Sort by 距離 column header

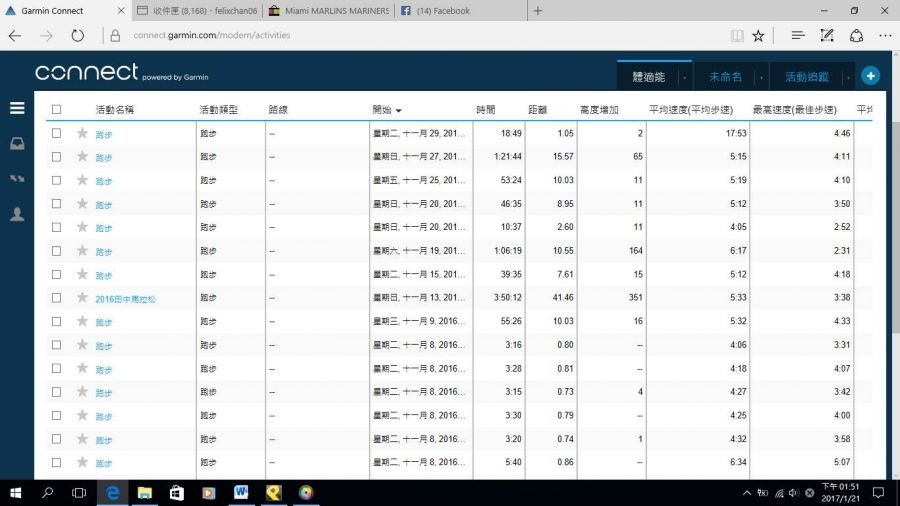pos(537,110)
